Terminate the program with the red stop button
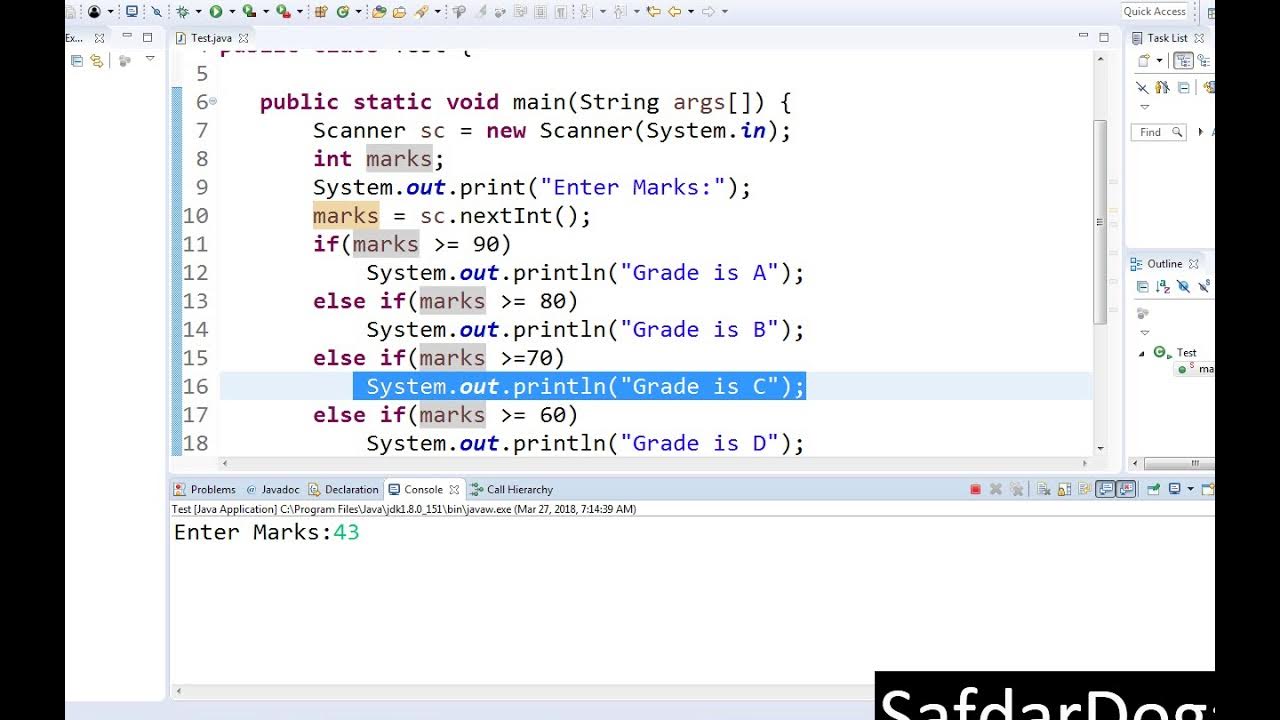Screen dimensions: 1280x720 click(x=976, y=489)
